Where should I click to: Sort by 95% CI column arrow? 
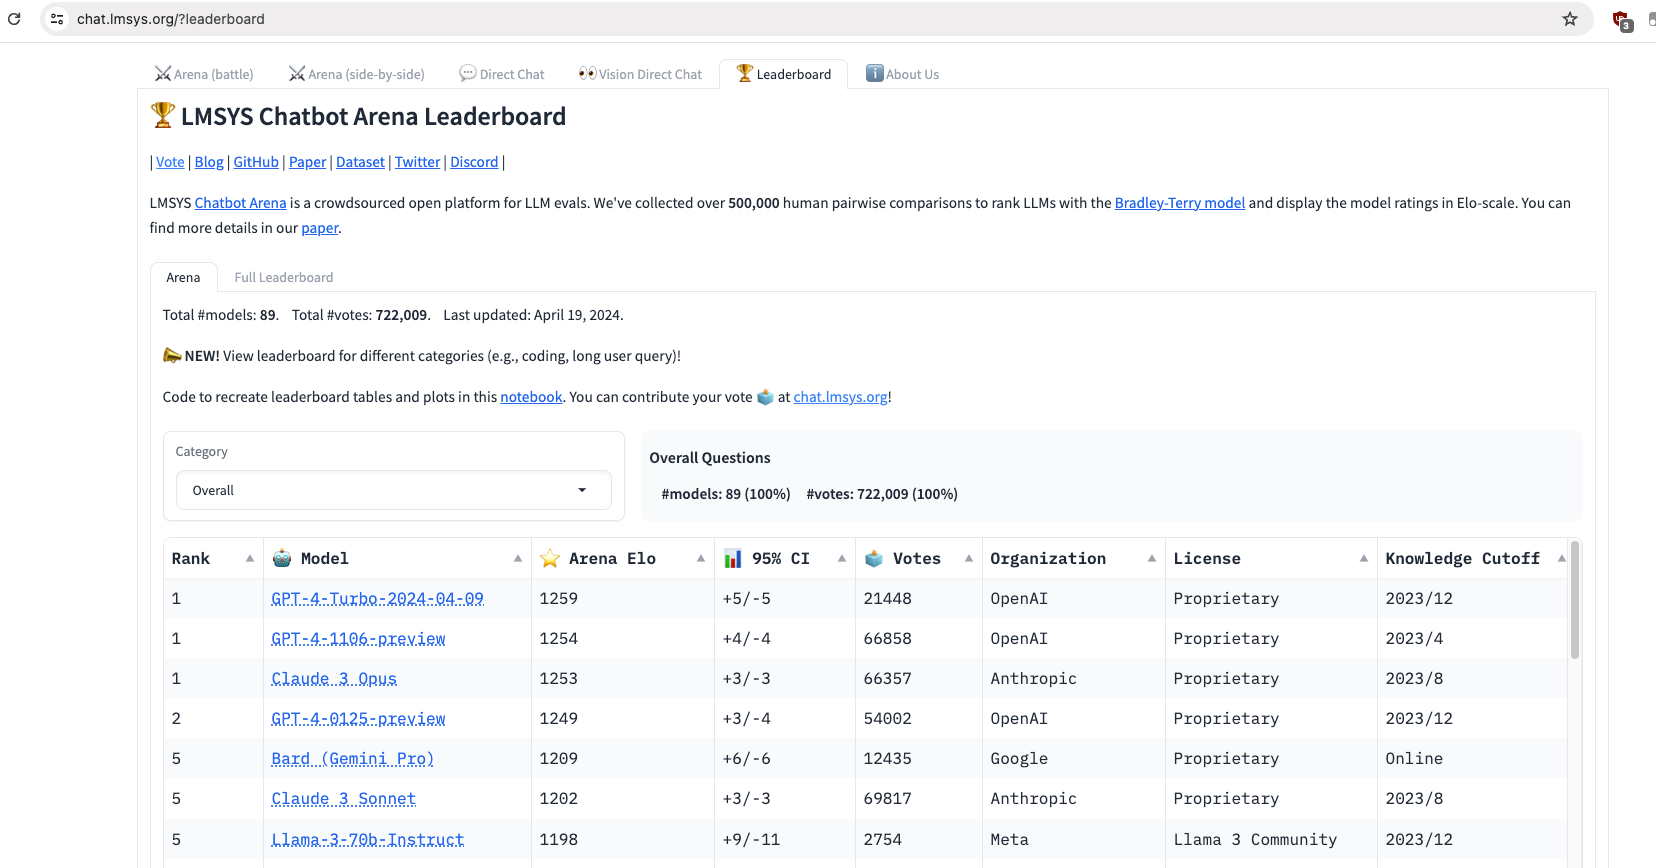click(x=842, y=558)
